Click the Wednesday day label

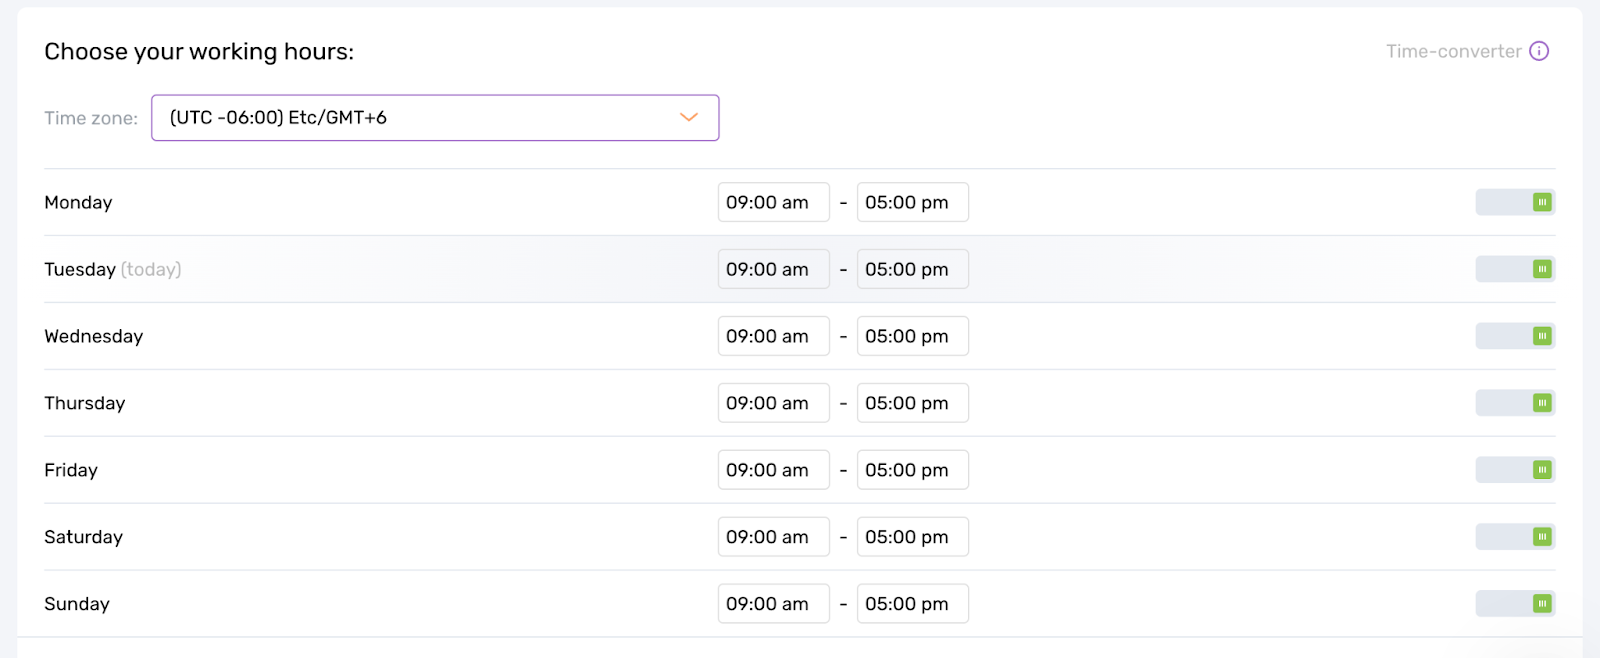click(x=94, y=337)
